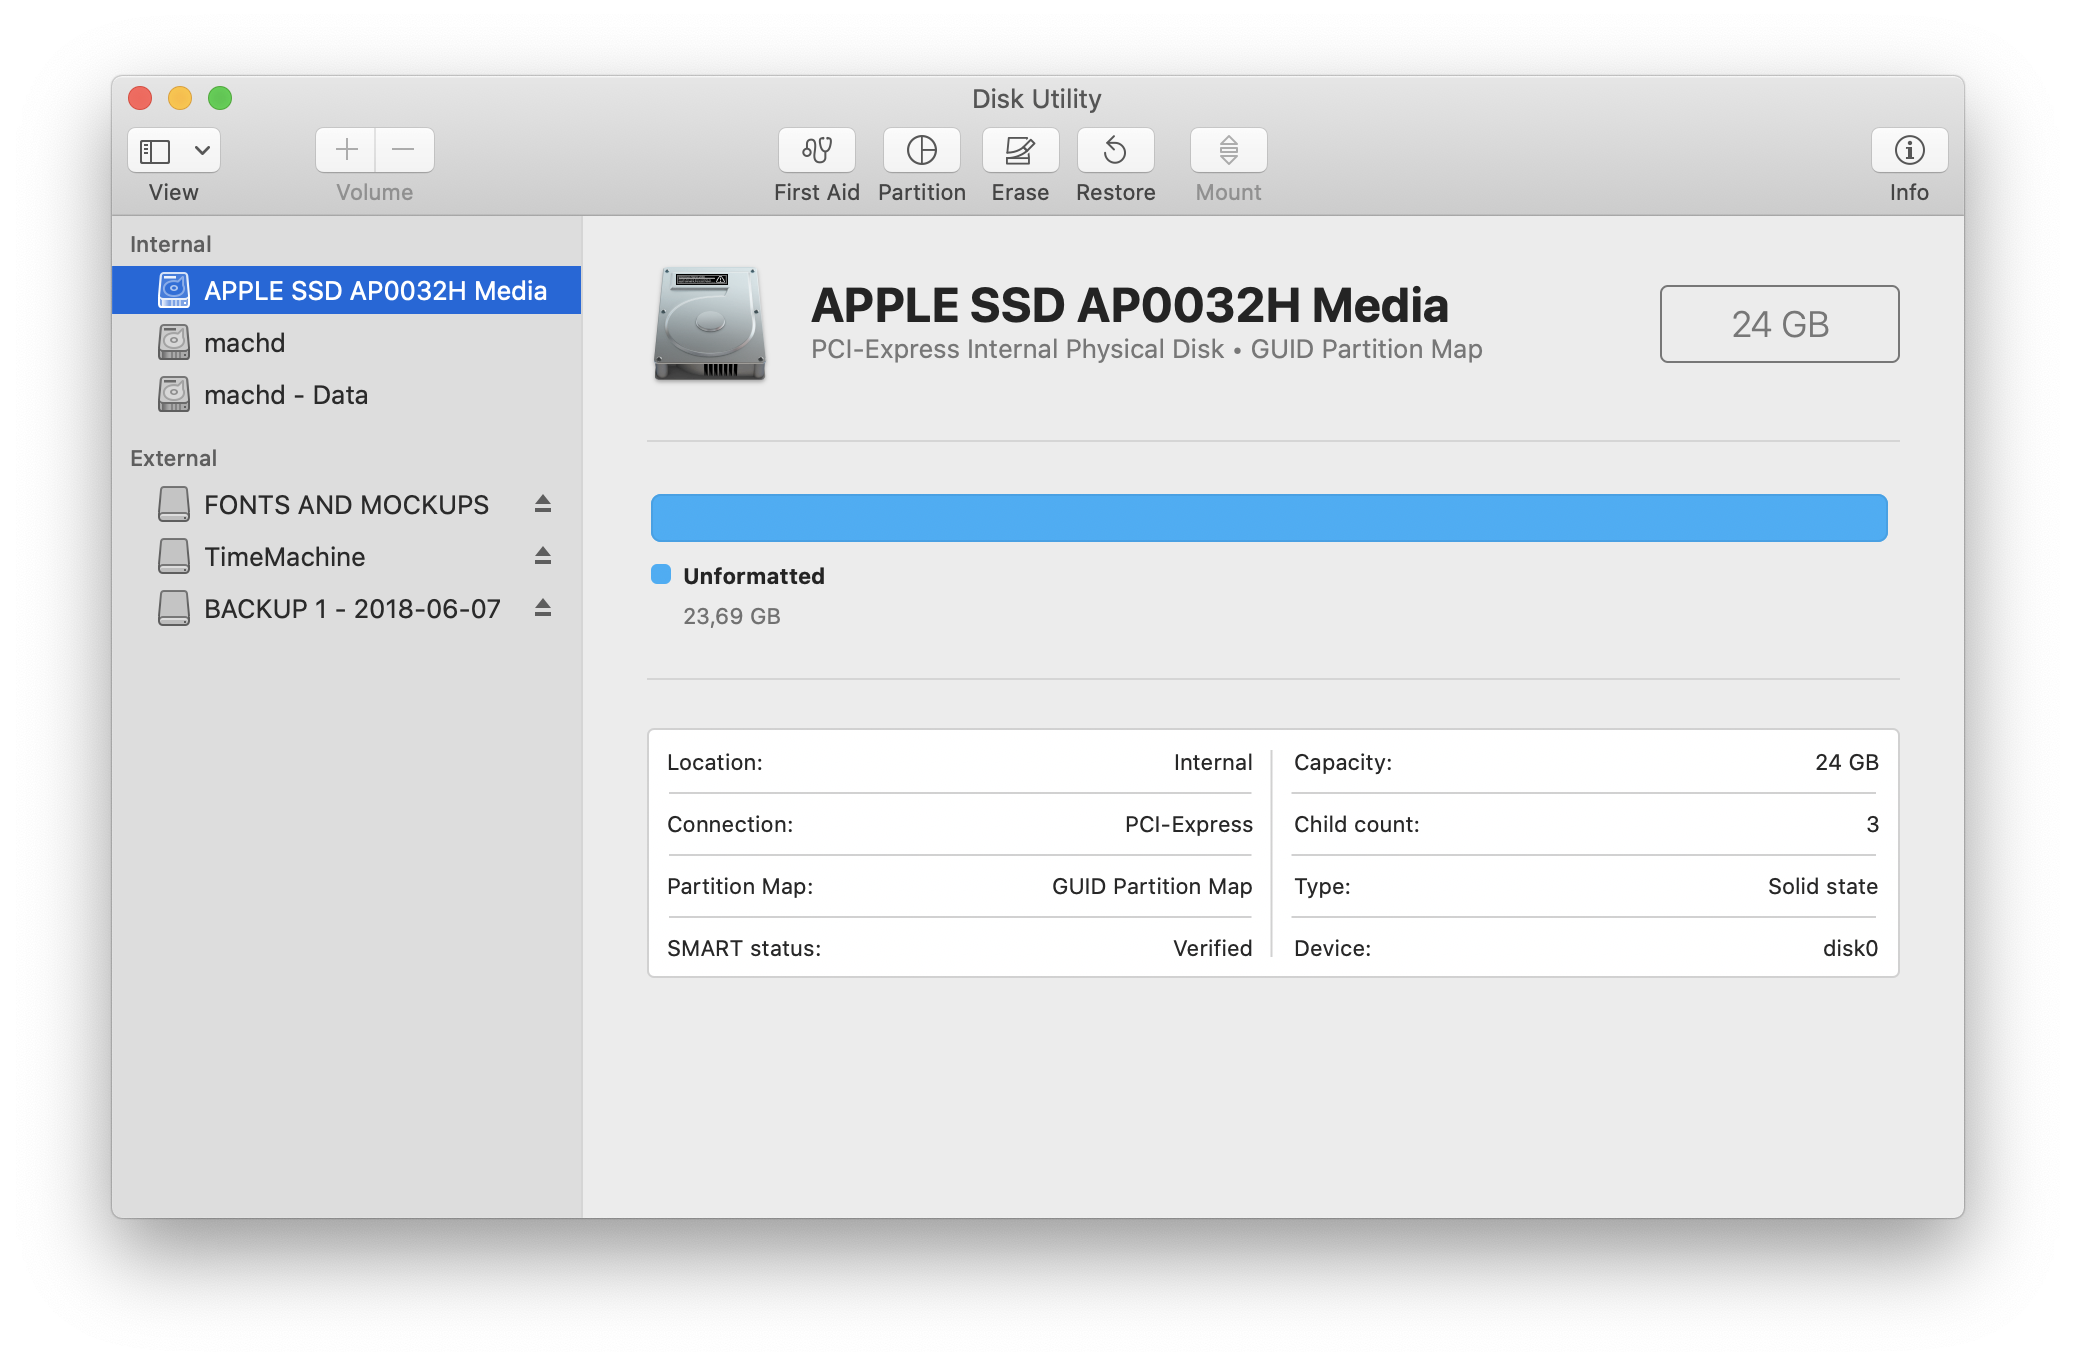Eject the BACKUP 1 - 2018-06-07 drive
This screenshot has width=2076, height=1366.
click(x=543, y=608)
